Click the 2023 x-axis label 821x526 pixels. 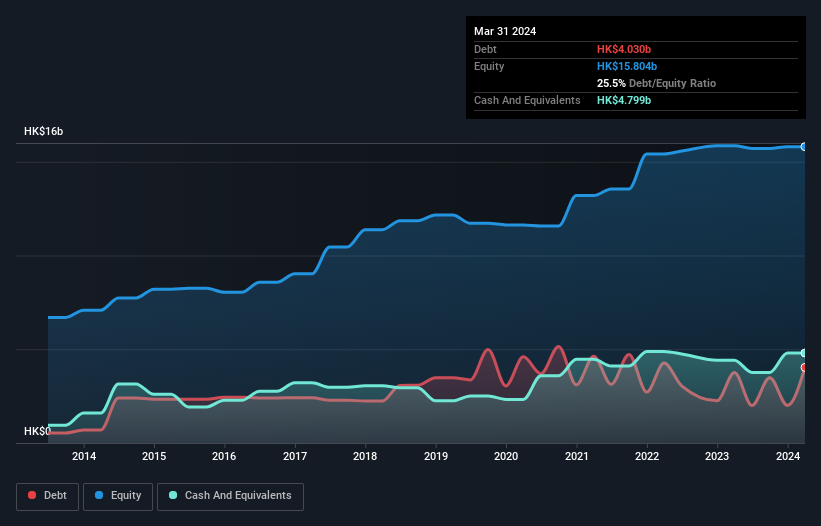coord(717,456)
